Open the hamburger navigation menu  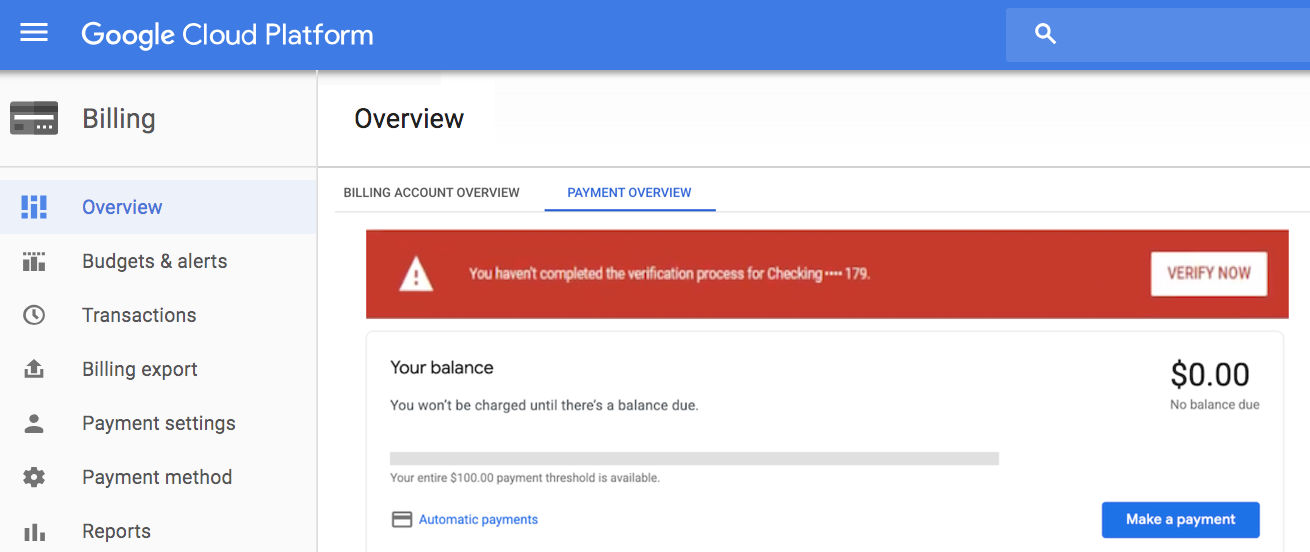click(34, 33)
